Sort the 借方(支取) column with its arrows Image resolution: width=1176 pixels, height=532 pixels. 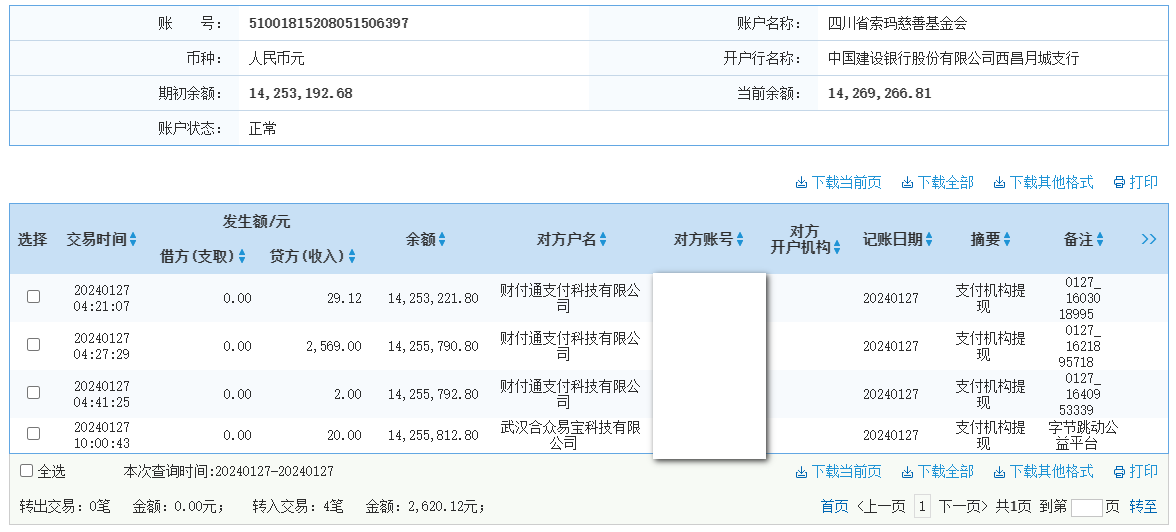pos(242,257)
